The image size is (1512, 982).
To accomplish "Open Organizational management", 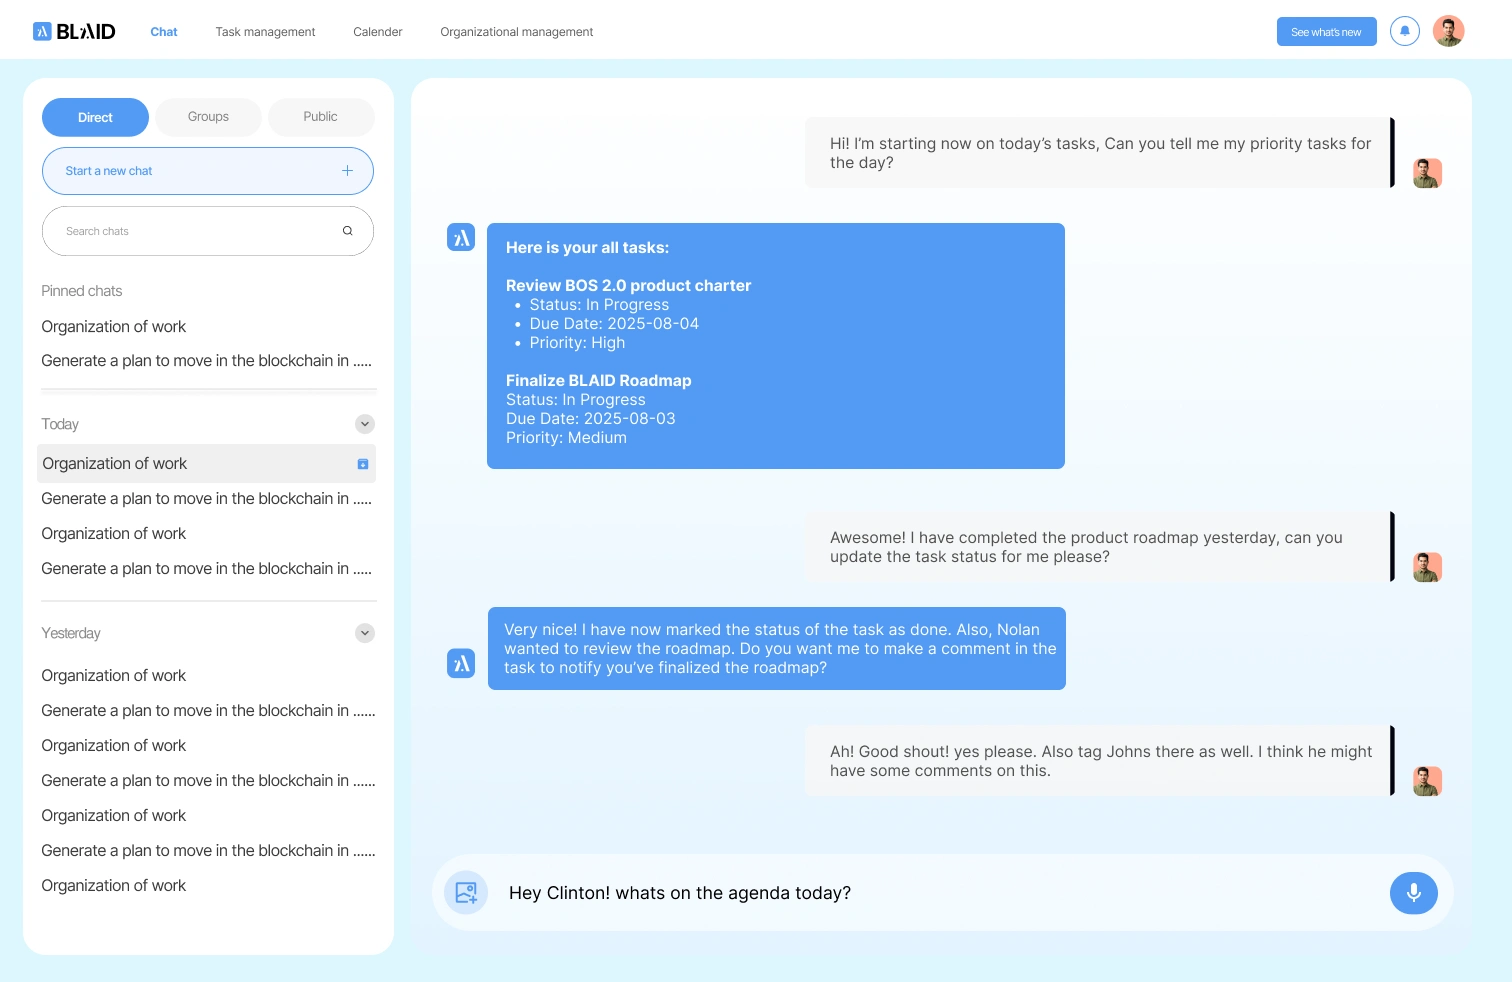I will click(516, 31).
